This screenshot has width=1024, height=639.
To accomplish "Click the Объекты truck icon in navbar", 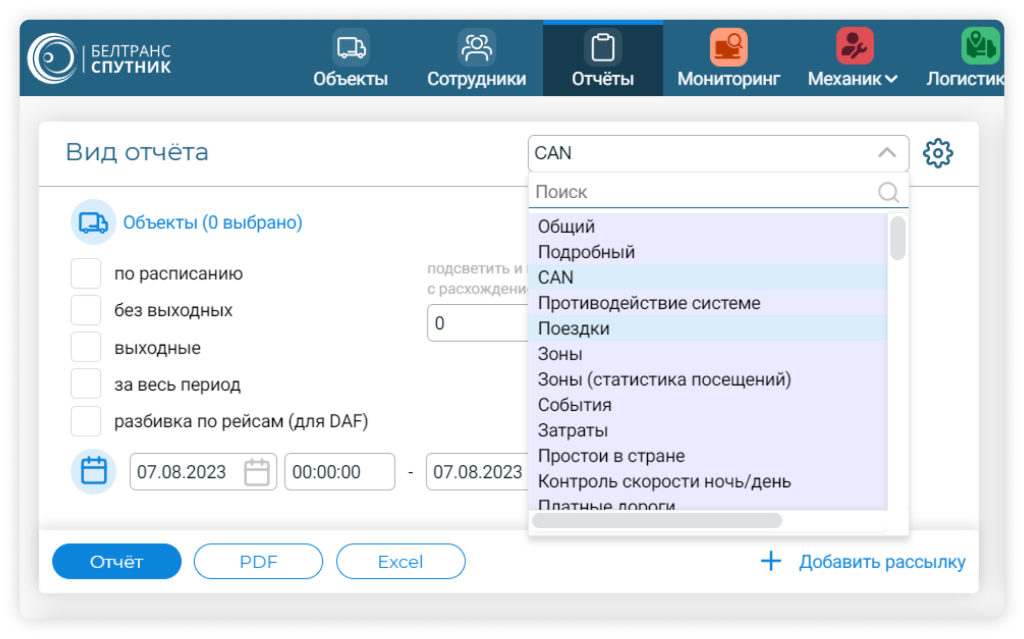I will (350, 47).
